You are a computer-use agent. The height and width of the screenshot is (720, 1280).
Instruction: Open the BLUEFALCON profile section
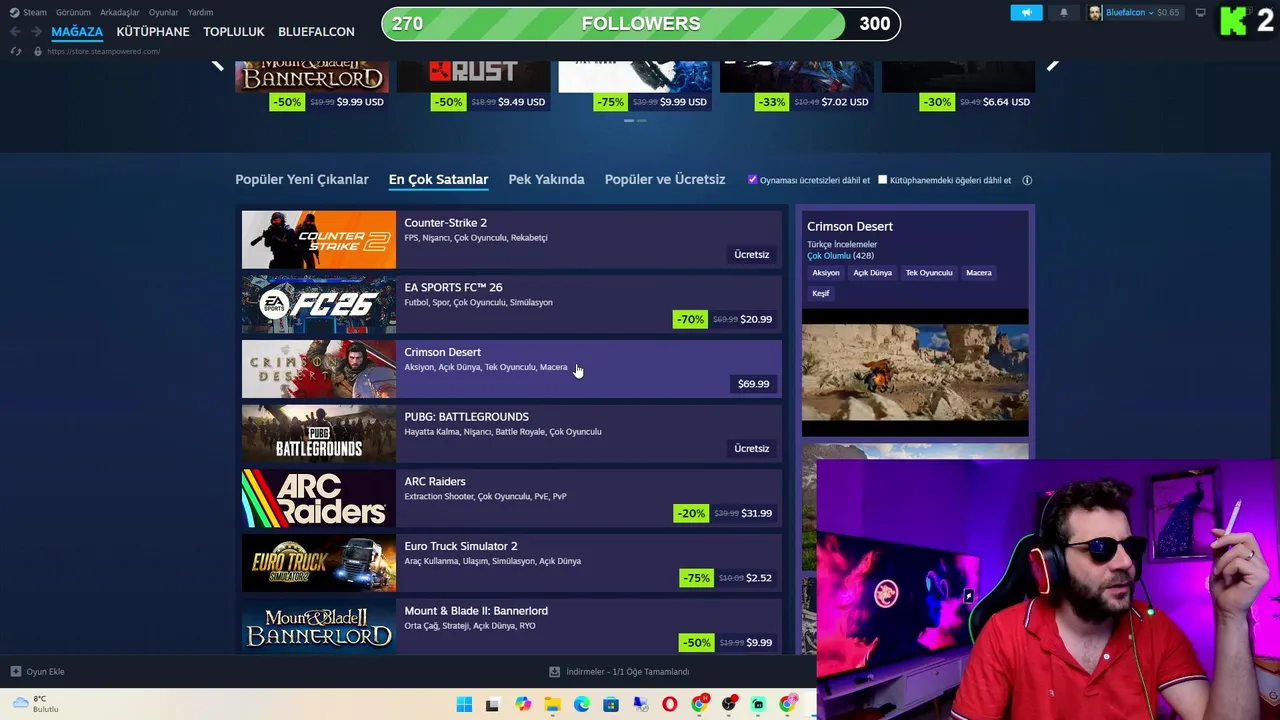pos(316,32)
